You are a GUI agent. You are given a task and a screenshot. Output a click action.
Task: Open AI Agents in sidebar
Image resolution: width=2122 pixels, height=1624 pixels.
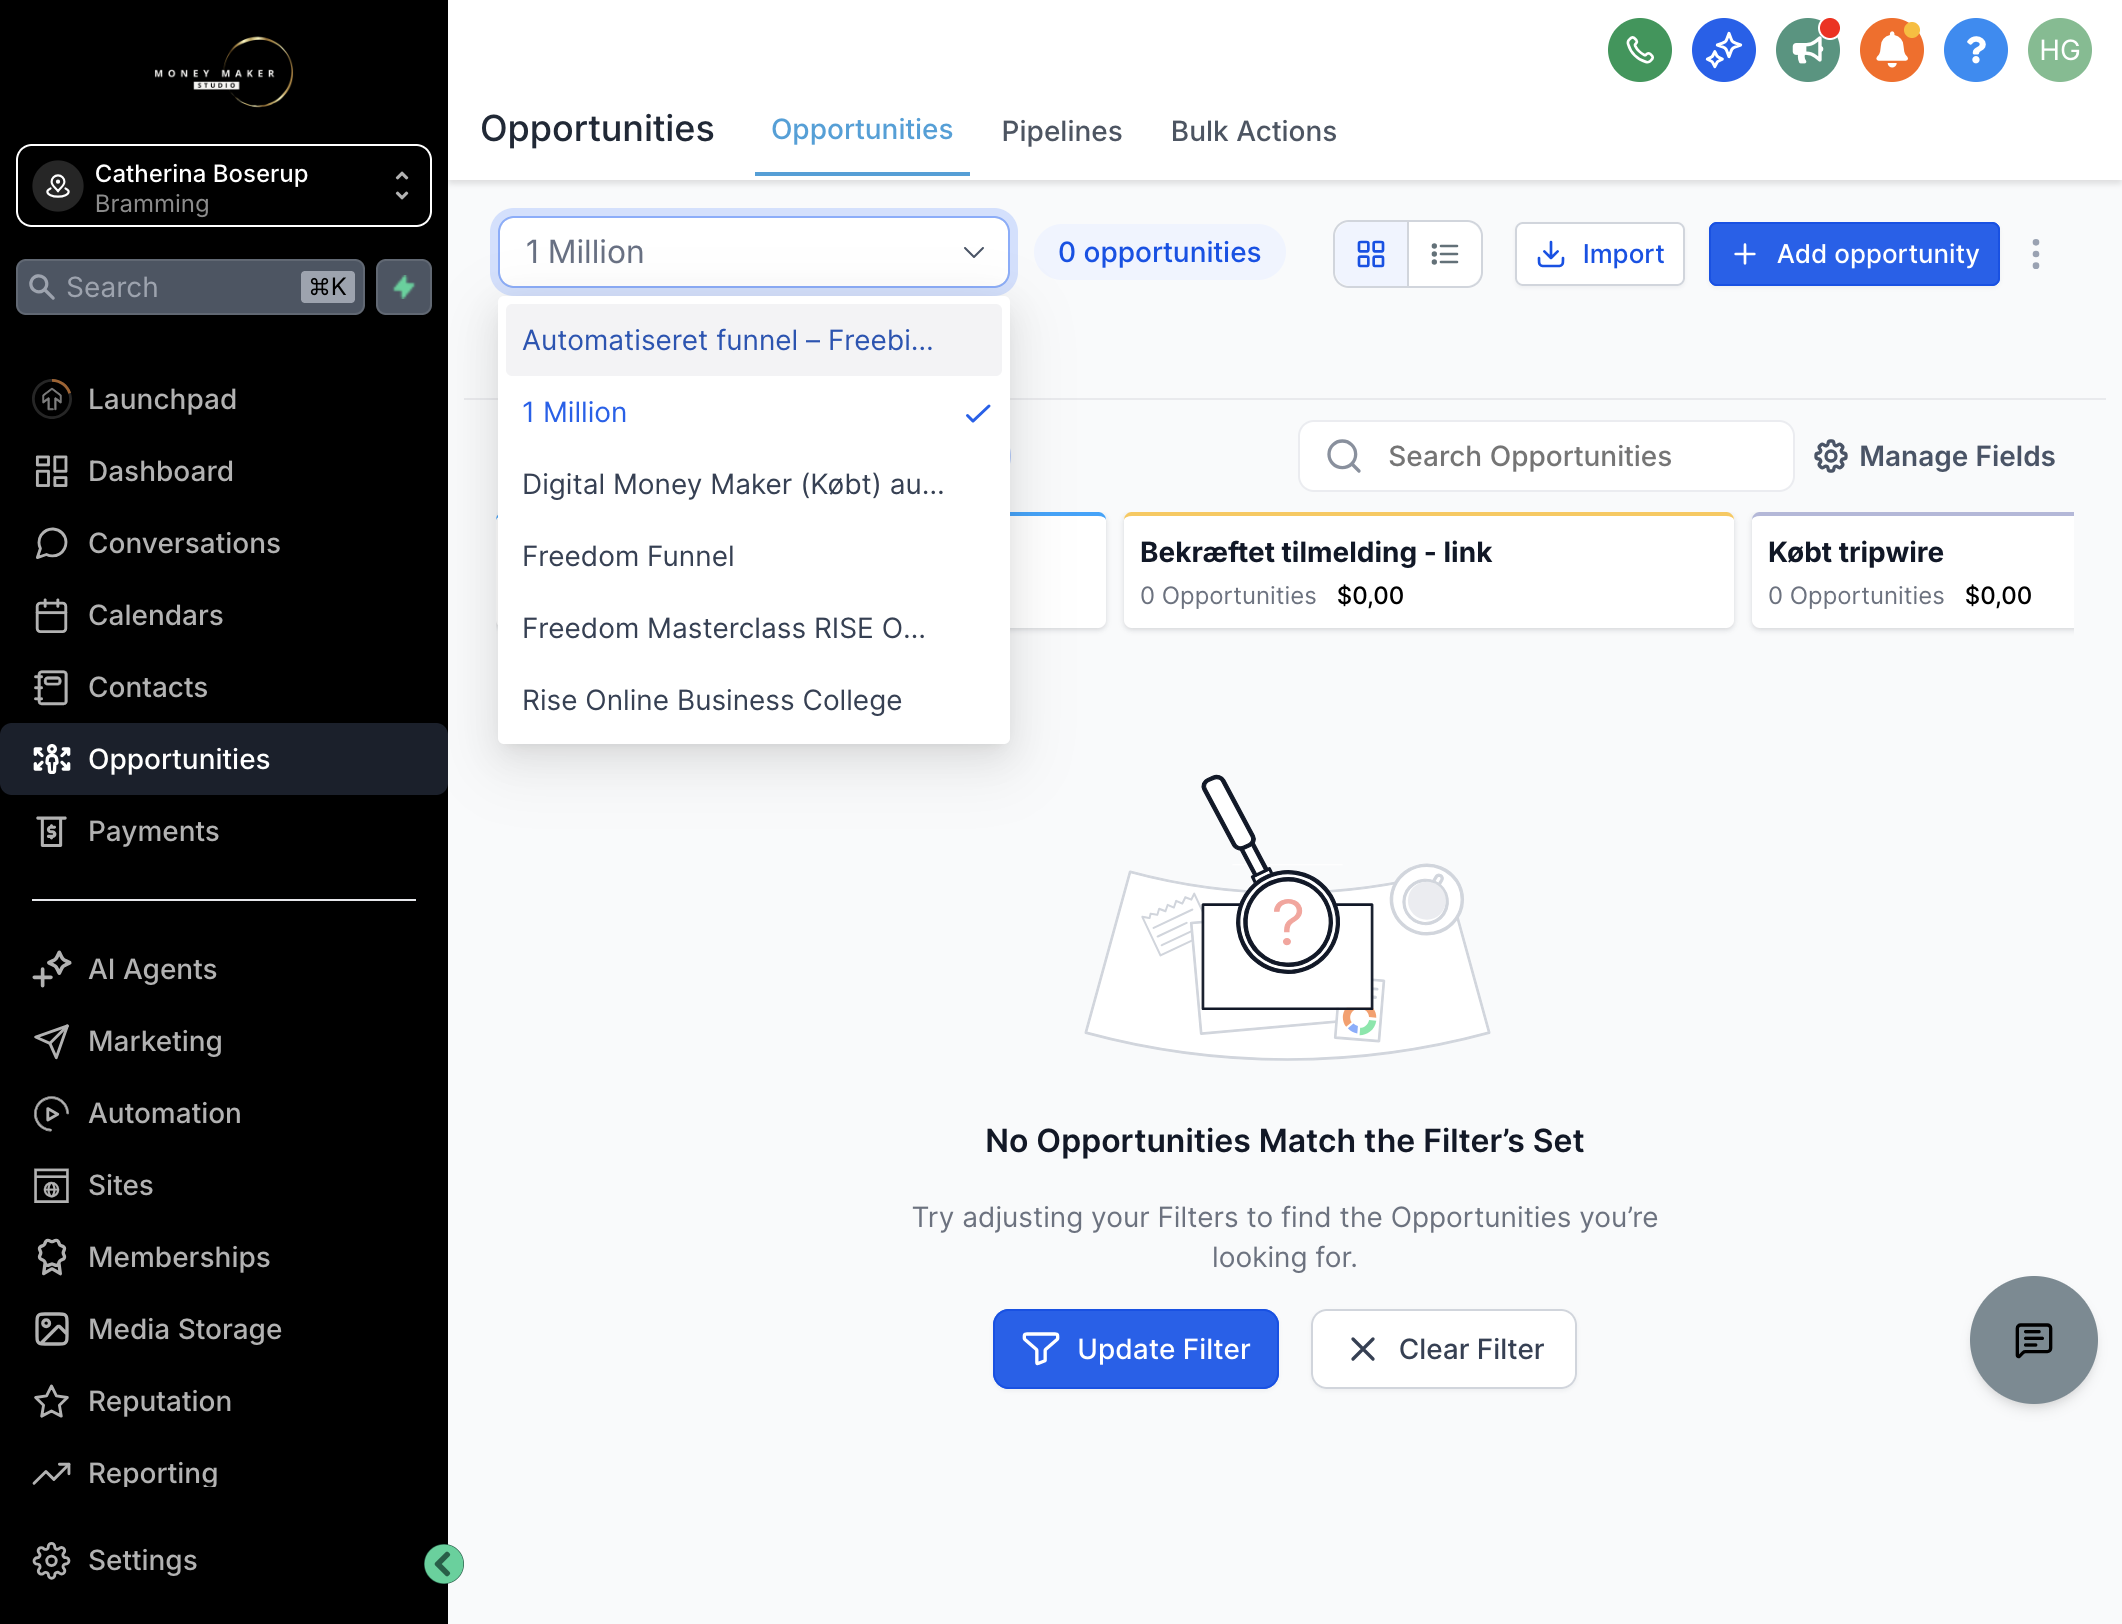[224, 969]
